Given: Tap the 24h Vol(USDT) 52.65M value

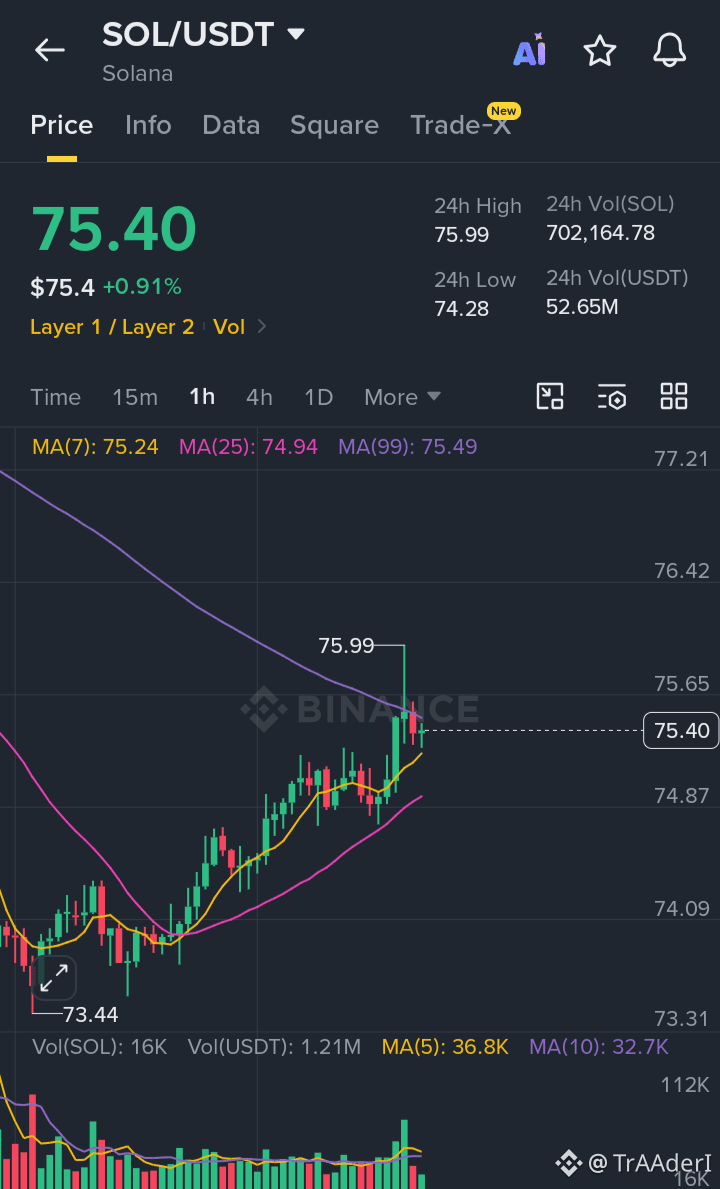Looking at the screenshot, I should (582, 306).
